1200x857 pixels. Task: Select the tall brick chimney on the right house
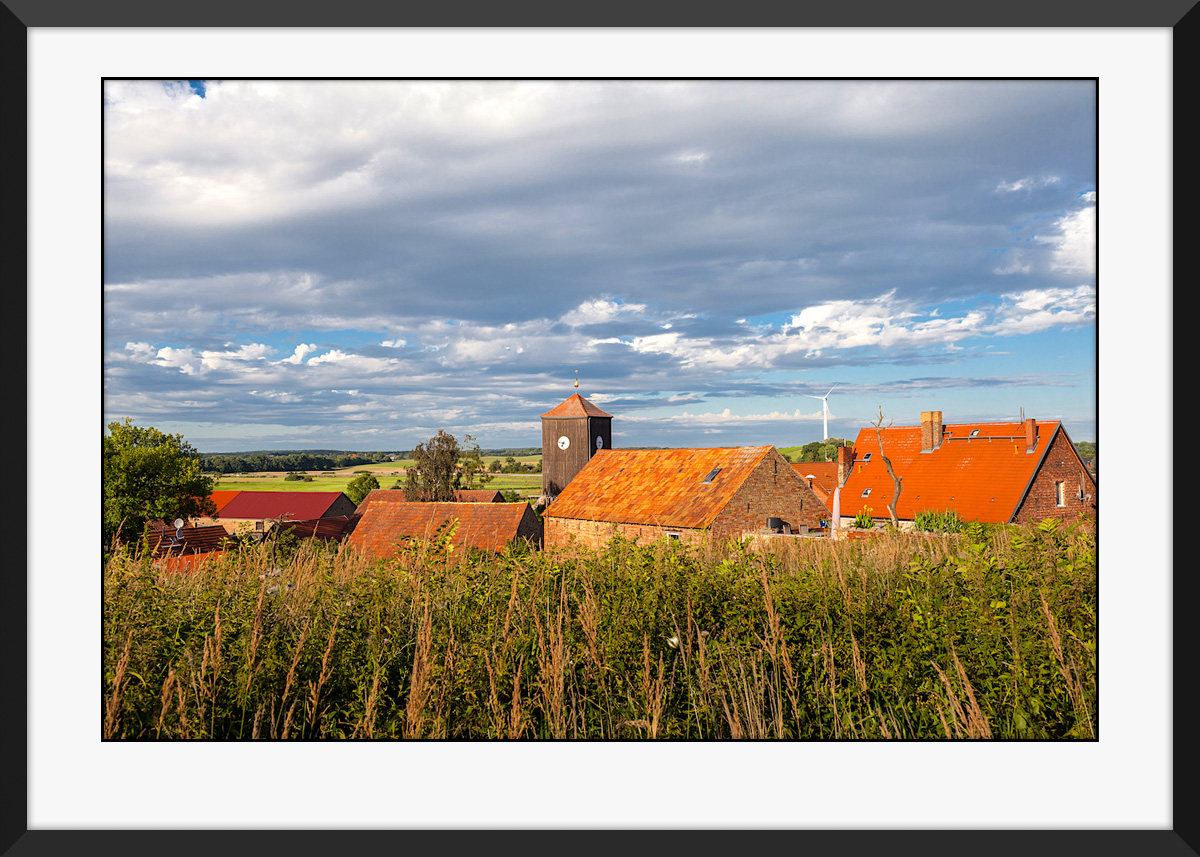[x=931, y=431]
